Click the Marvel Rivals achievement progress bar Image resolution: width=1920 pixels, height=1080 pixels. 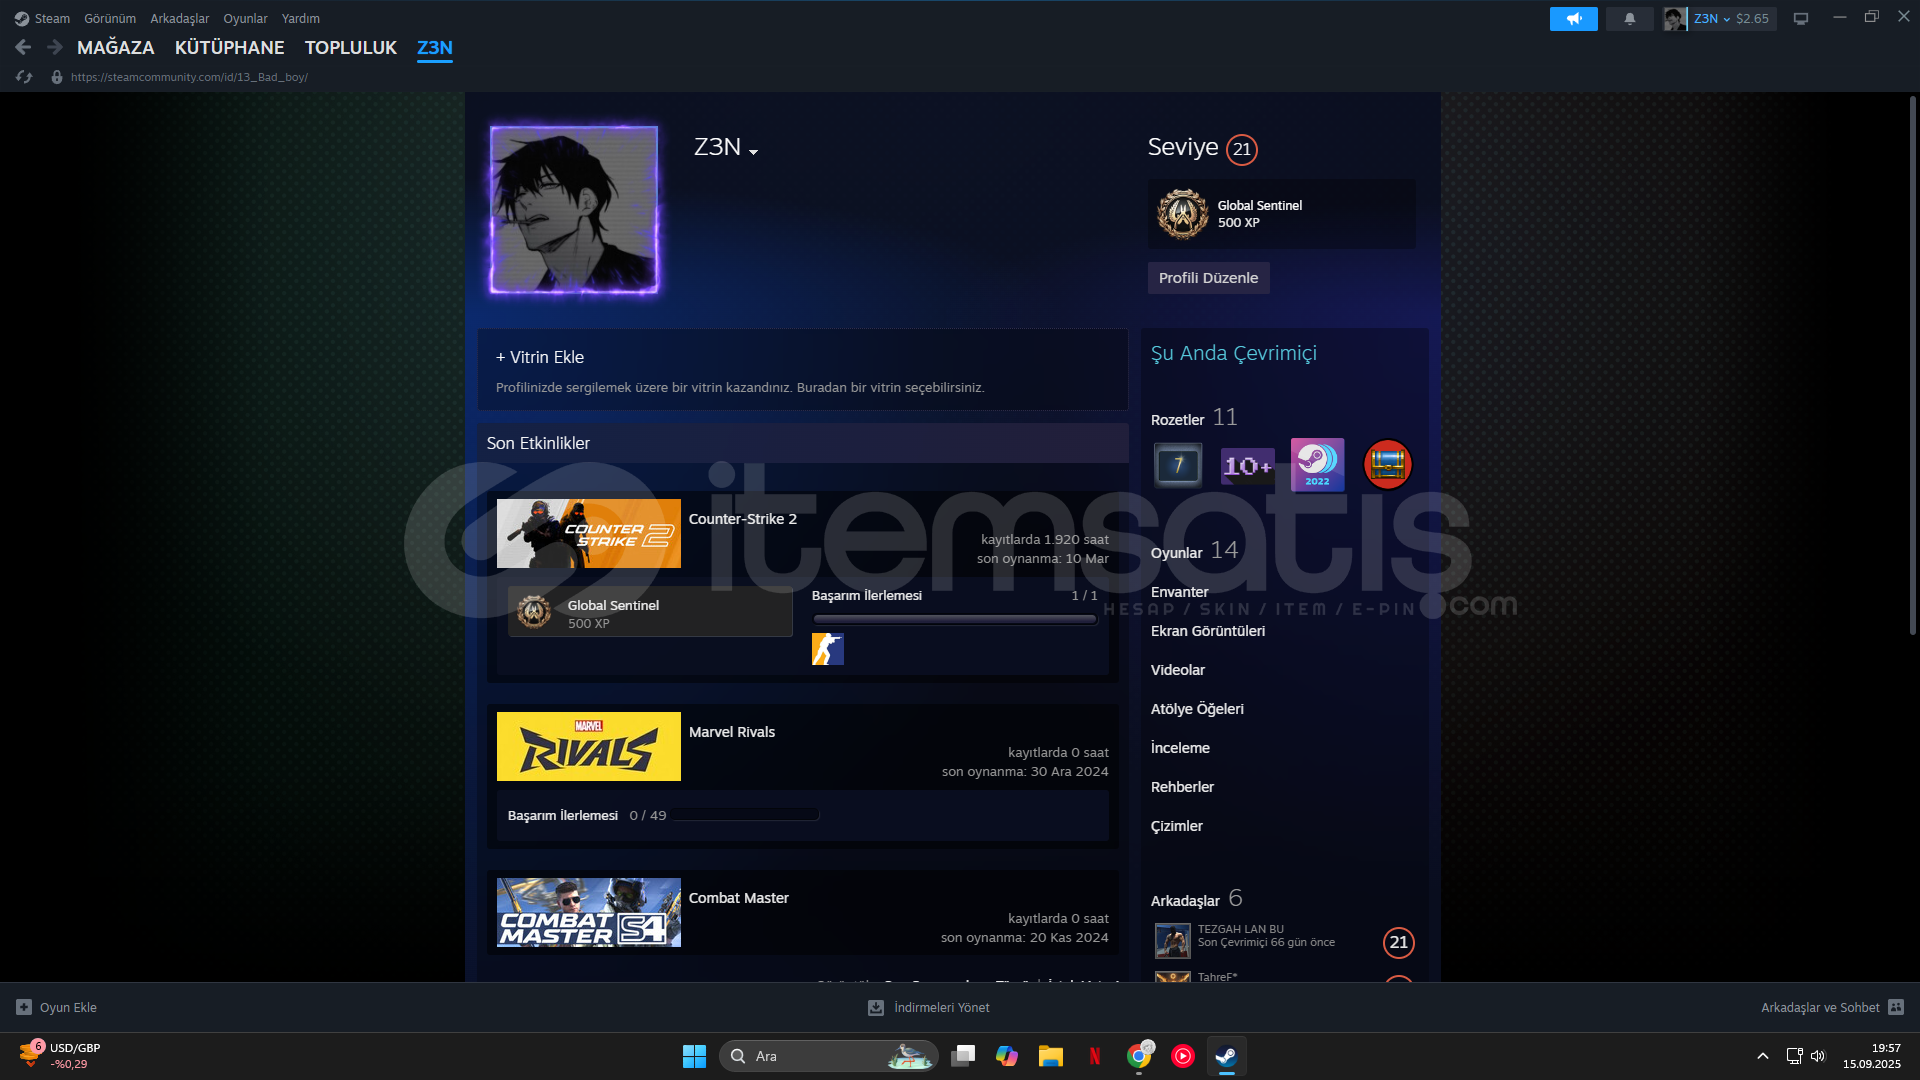[746, 815]
